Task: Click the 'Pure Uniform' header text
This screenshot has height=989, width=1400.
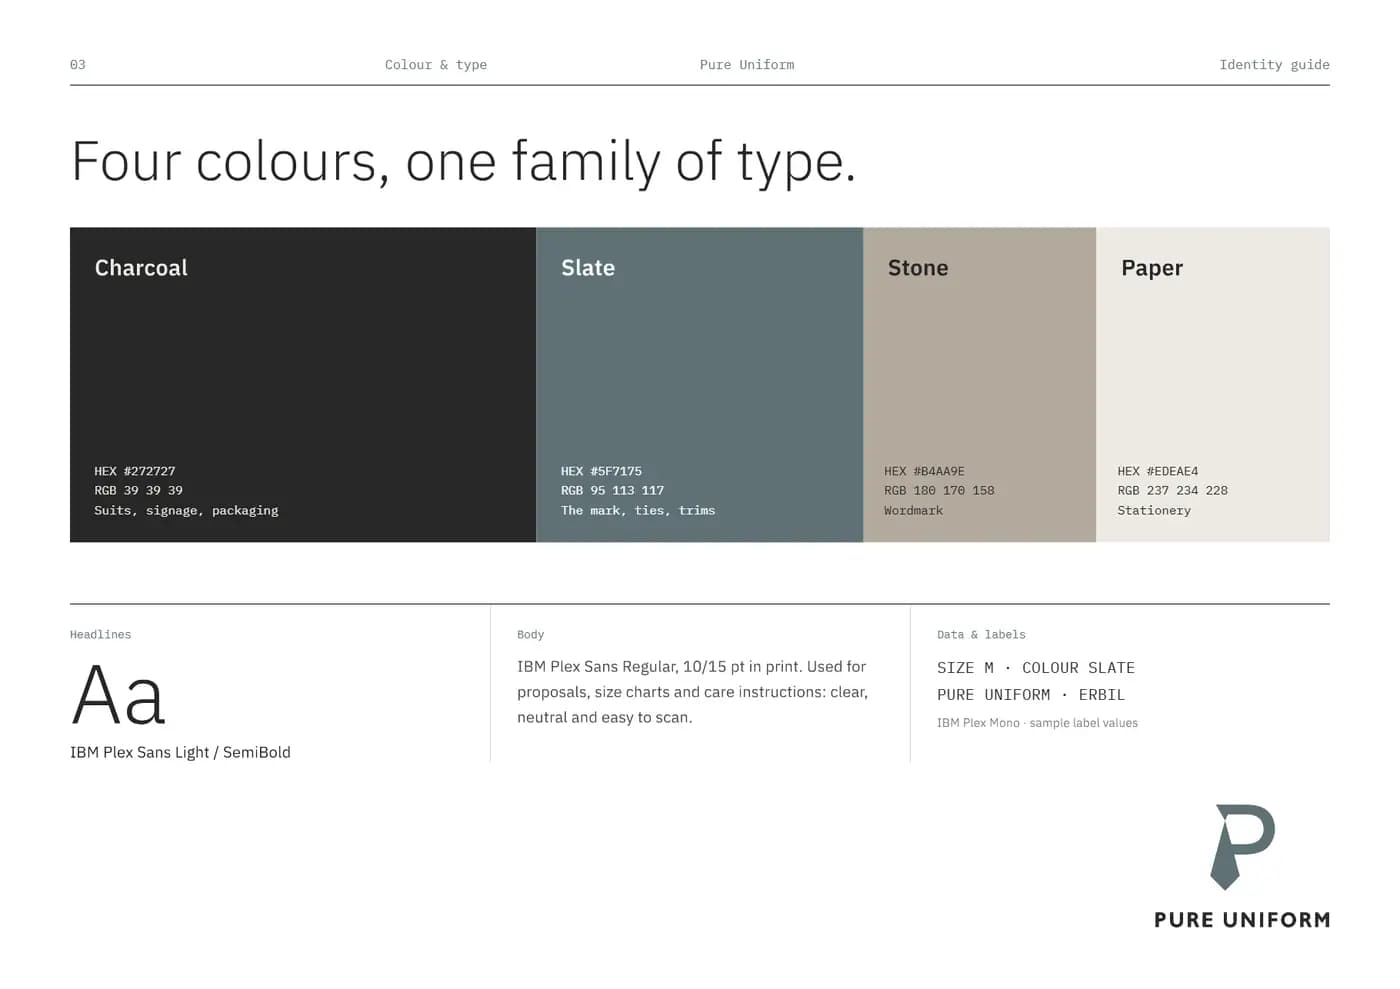Action: tap(747, 65)
